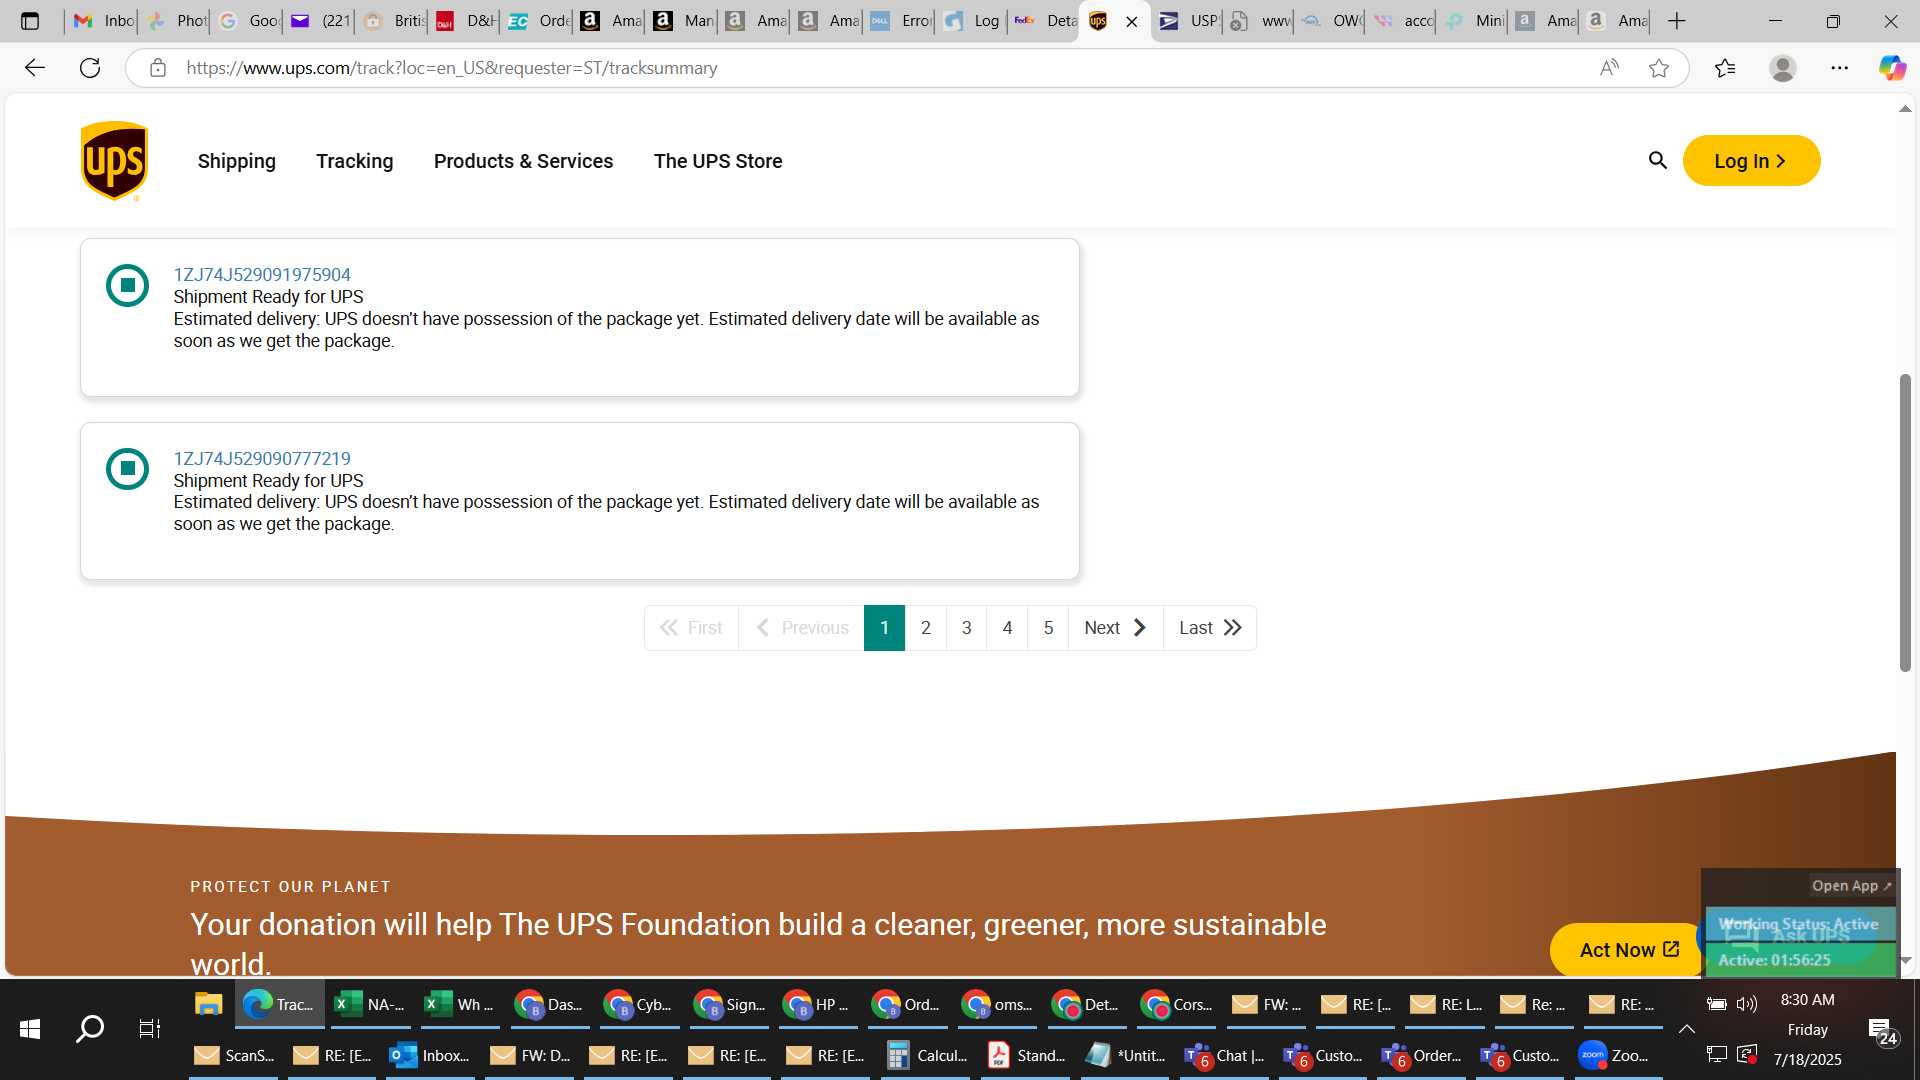Open Das... Chrome window in taskbar
The height and width of the screenshot is (1080, 1920).
(x=549, y=1004)
